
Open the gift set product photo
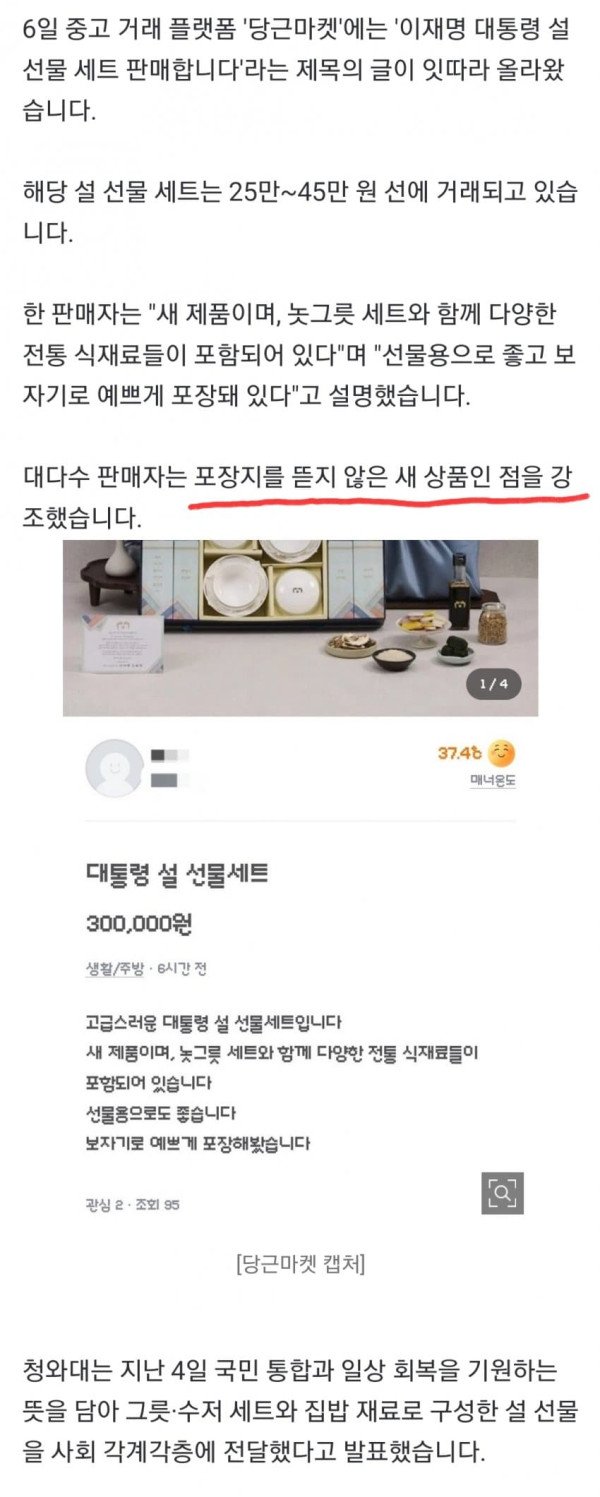click(300, 628)
